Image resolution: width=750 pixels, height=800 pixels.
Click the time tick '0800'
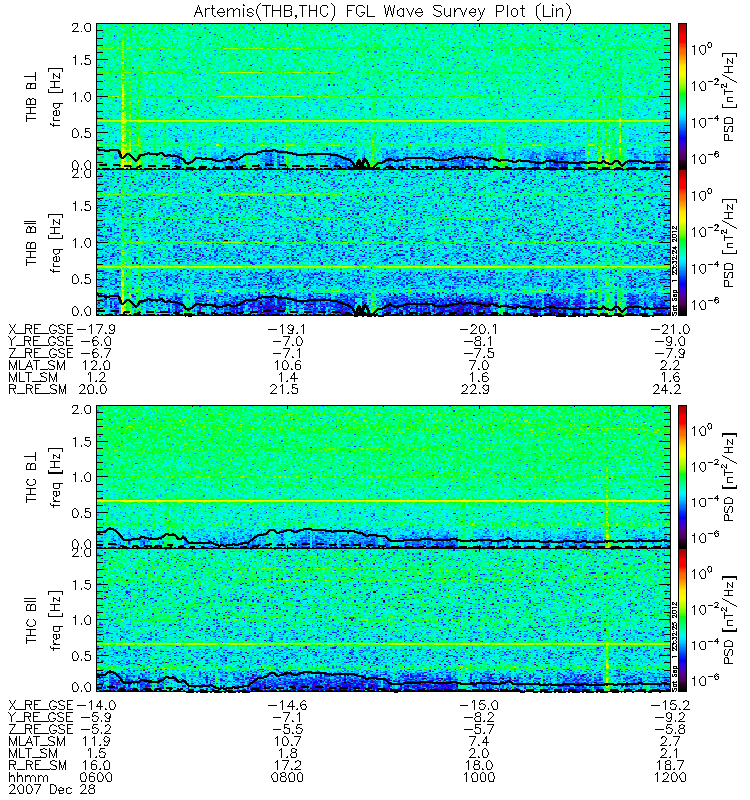coord(287,778)
